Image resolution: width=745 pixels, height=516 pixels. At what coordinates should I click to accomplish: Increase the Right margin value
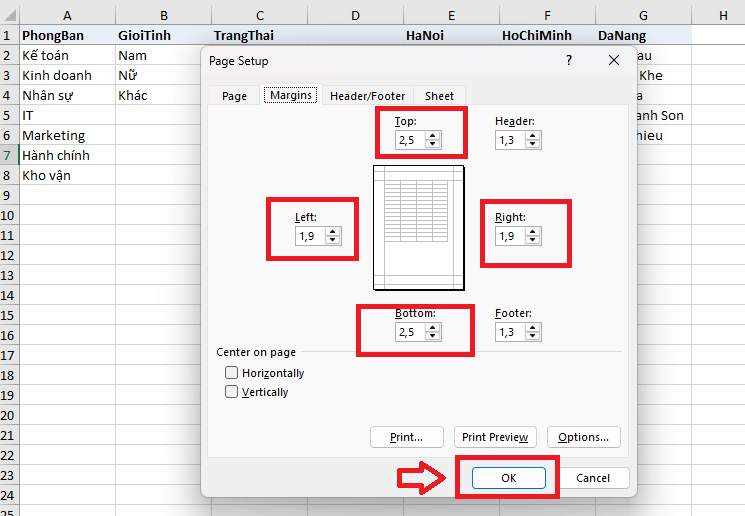[x=533, y=232]
